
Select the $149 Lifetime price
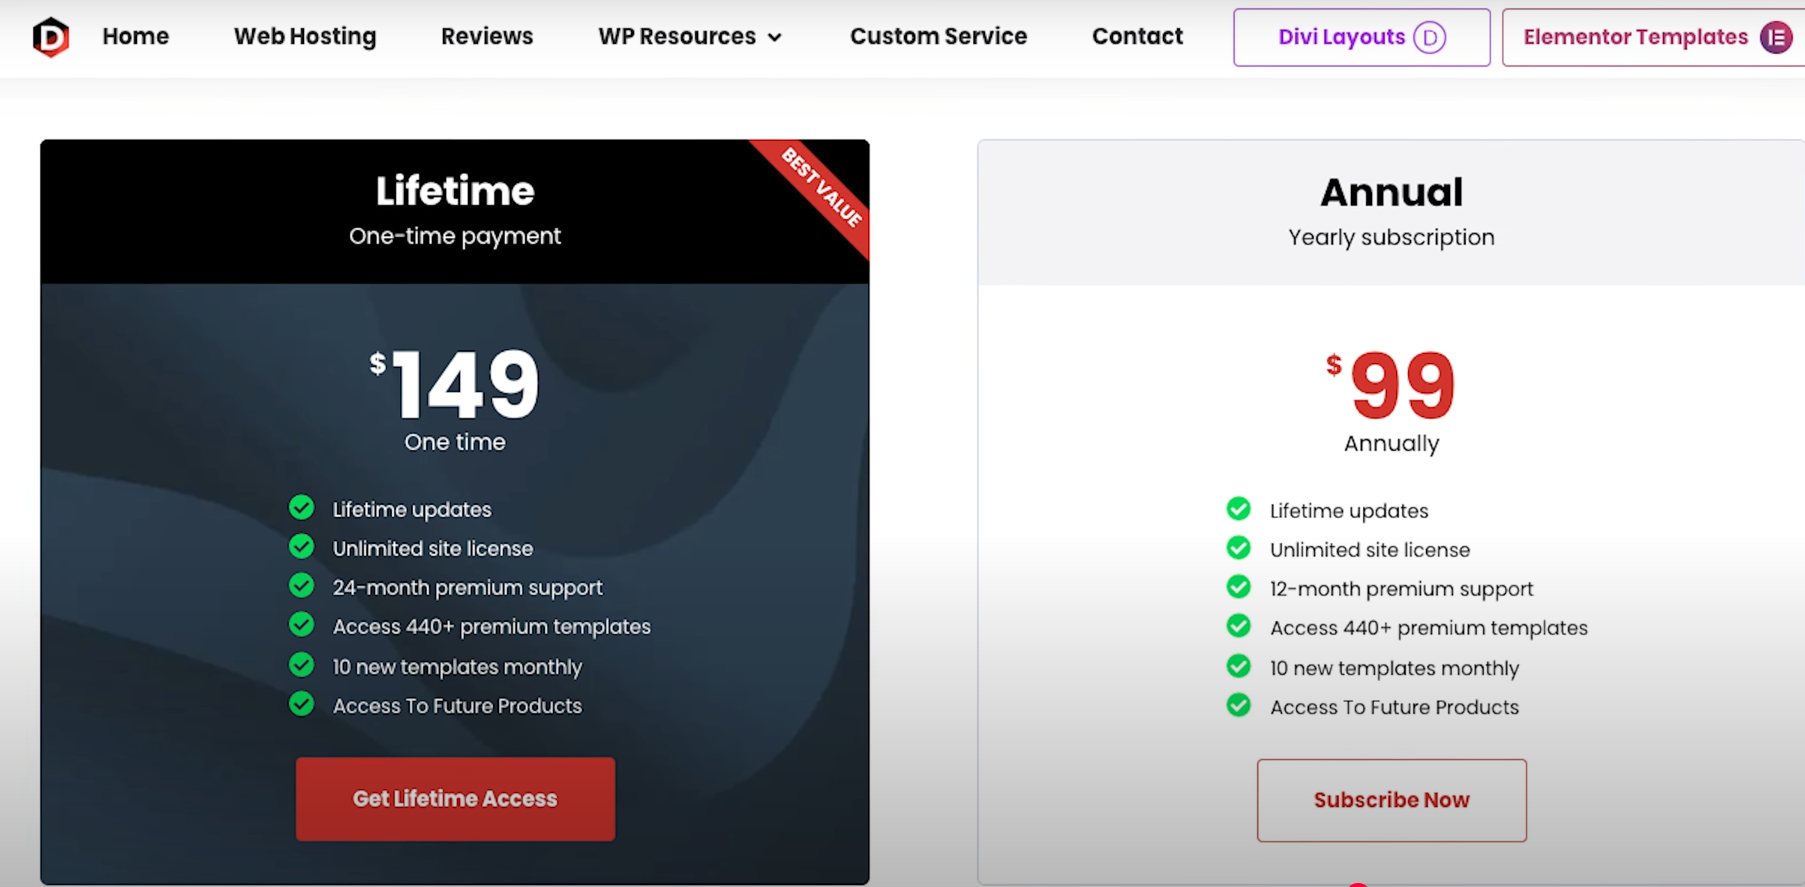pos(455,385)
